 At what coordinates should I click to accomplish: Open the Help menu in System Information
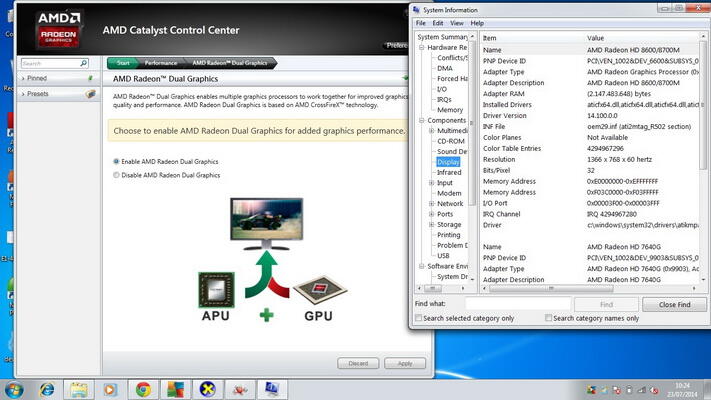[x=477, y=23]
